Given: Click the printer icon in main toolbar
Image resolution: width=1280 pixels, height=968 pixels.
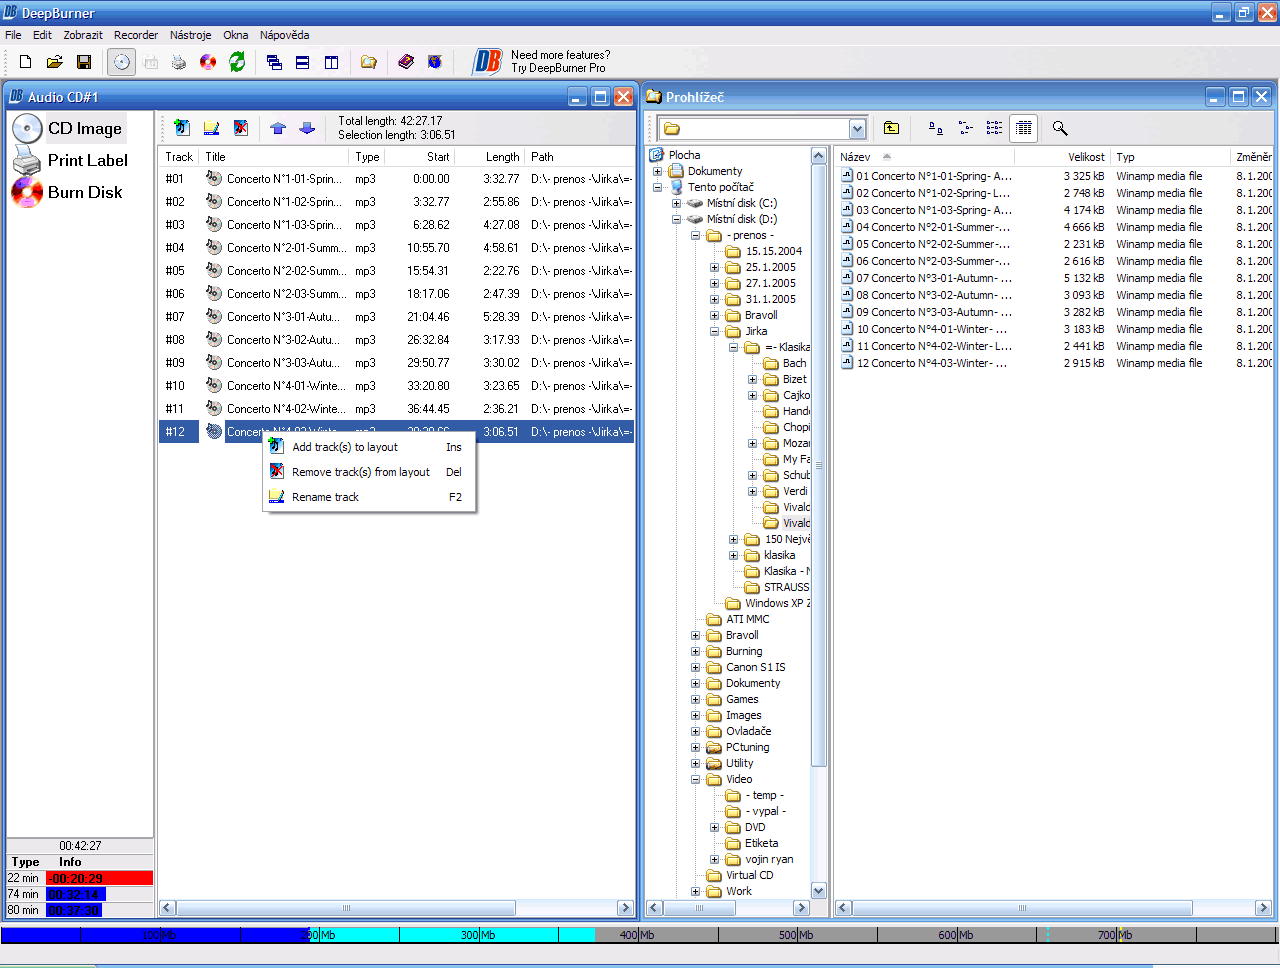Looking at the screenshot, I should [x=179, y=62].
